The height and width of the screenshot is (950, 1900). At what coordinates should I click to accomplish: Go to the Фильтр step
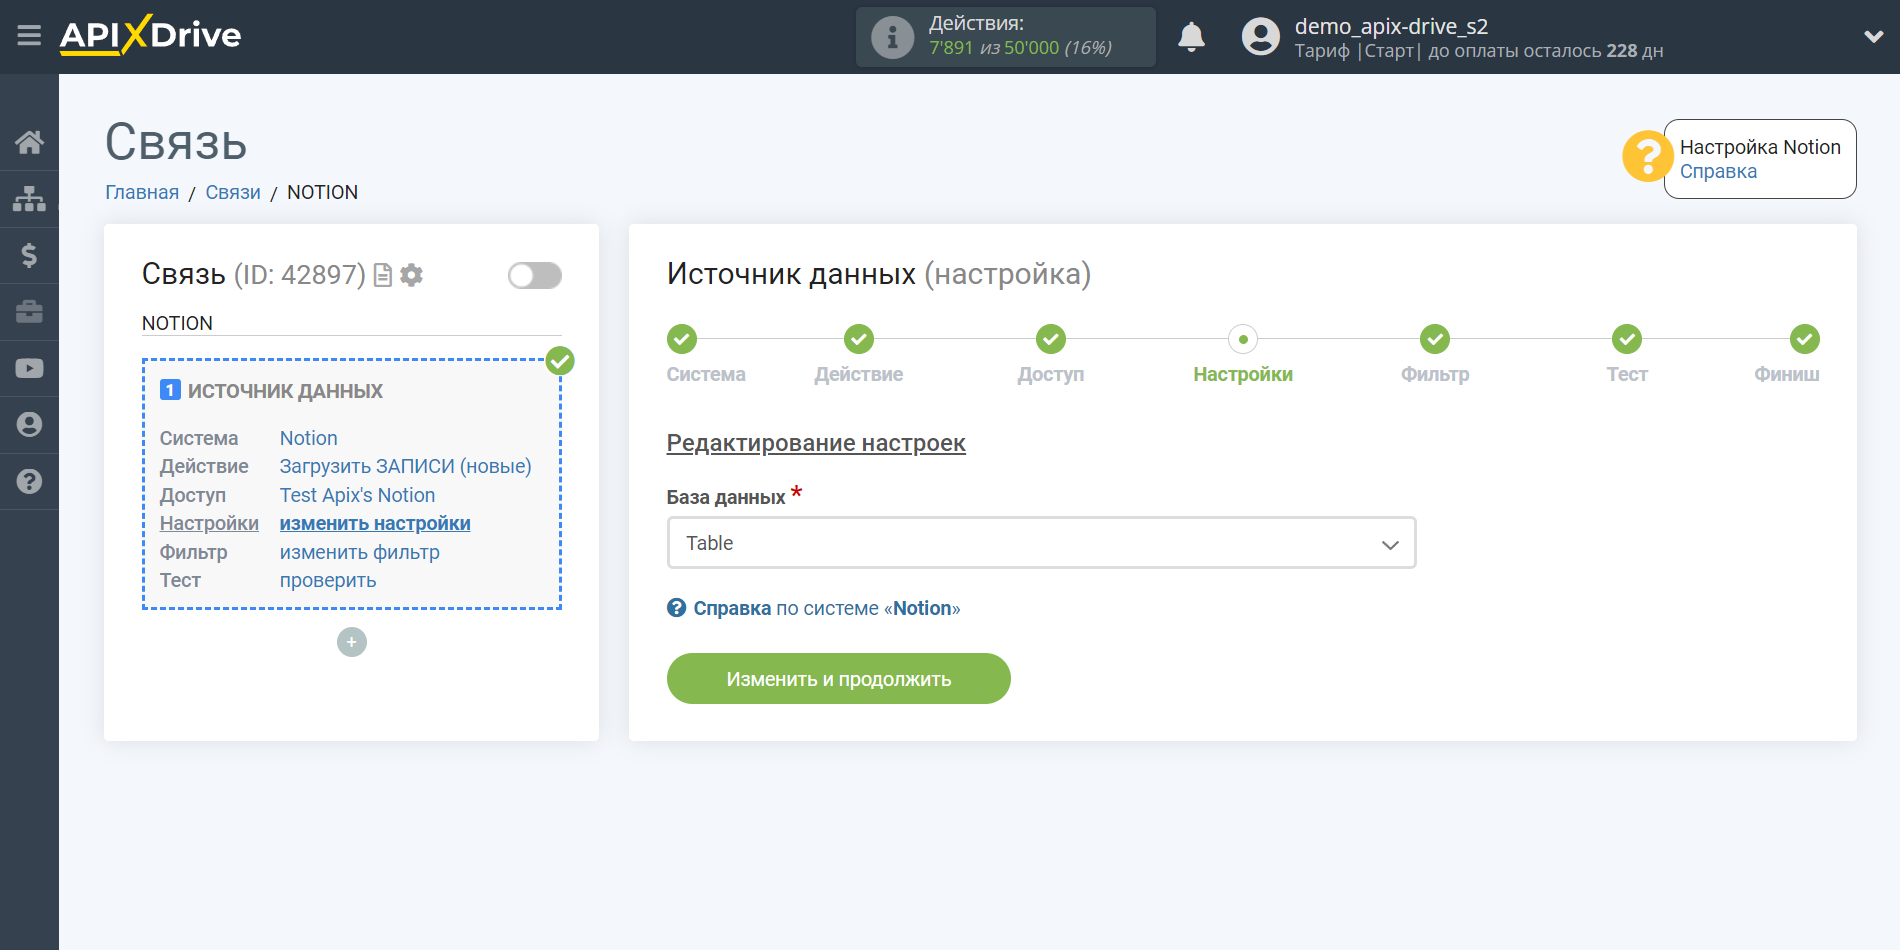coord(1435,339)
